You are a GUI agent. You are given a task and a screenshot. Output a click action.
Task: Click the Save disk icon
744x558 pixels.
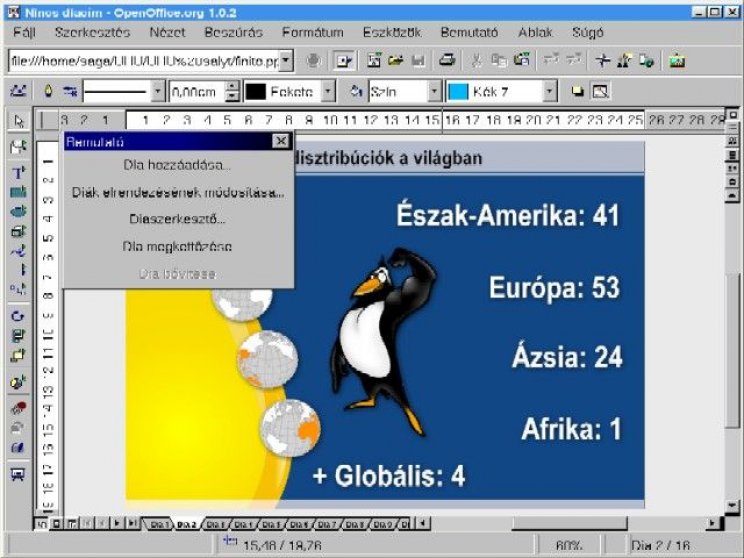[418, 60]
